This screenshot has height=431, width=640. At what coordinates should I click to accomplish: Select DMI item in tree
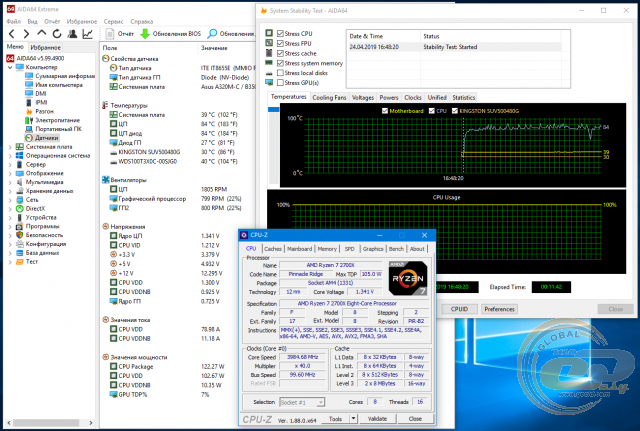pyautogui.click(x=41, y=93)
